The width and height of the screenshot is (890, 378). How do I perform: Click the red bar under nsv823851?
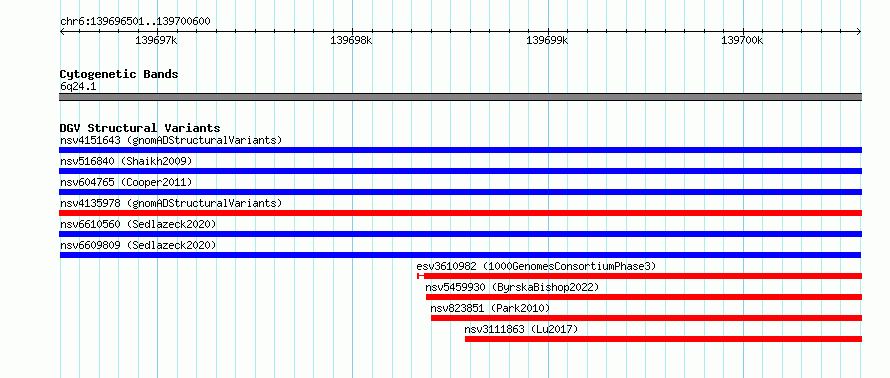click(646, 318)
